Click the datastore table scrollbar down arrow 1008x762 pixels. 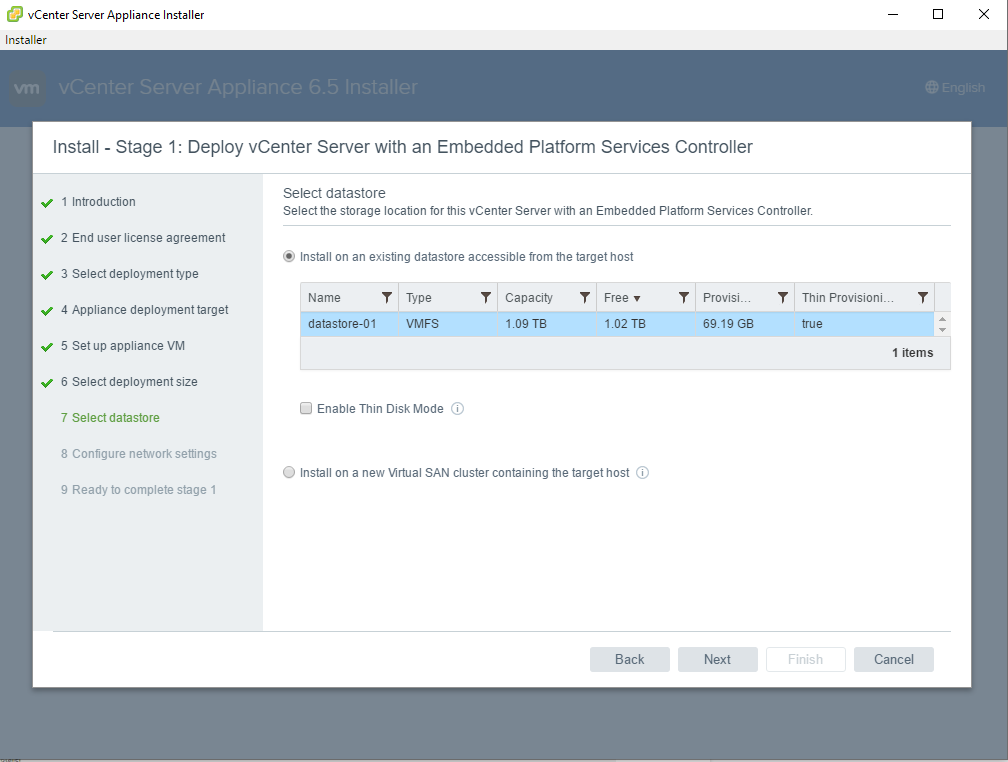tap(942, 330)
